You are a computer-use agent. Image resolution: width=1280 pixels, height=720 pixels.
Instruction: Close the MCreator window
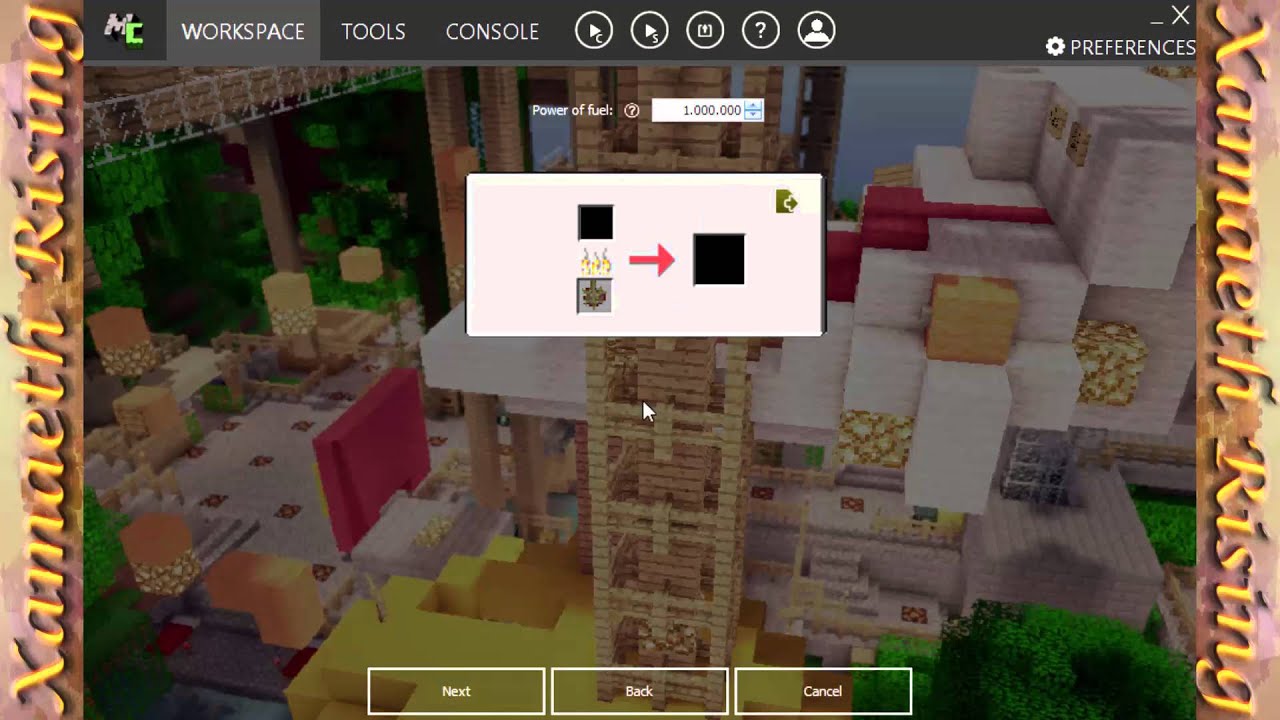point(1181,15)
